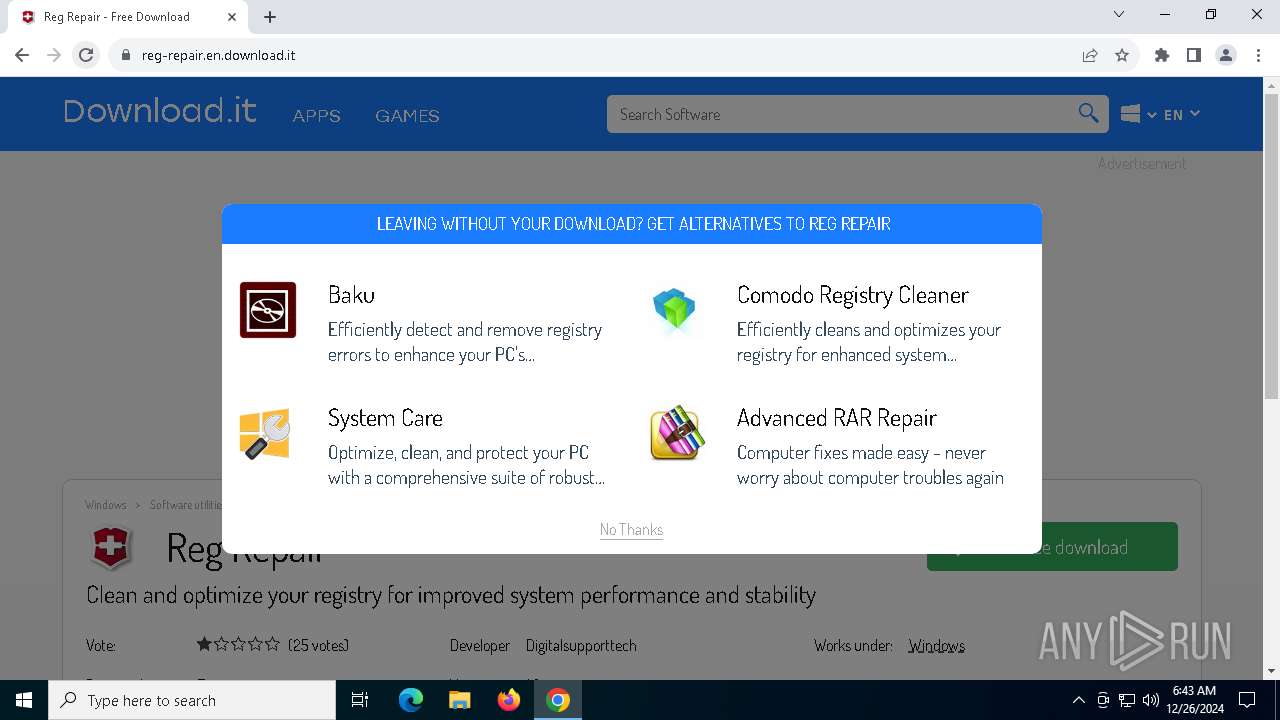Viewport: 1280px width, 720px height.
Task: Launch Firefox from taskbar
Action: (x=509, y=700)
